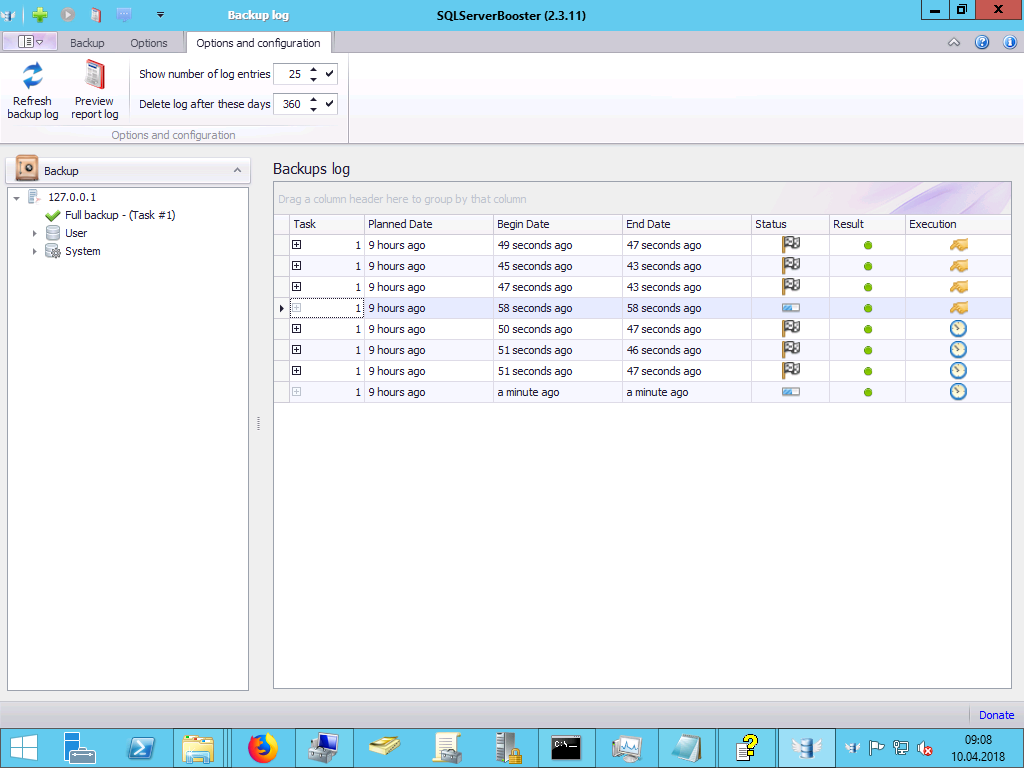Image resolution: width=1024 pixels, height=768 pixels.
Task: Click the red report icon in quick toolbar
Action: pyautogui.click(x=96, y=15)
